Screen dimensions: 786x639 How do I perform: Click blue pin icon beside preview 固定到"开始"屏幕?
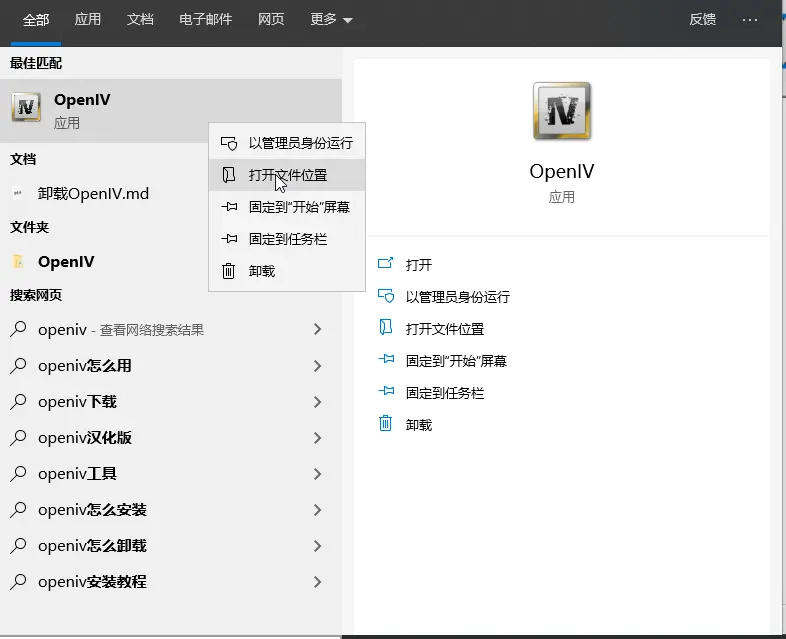pyautogui.click(x=386, y=359)
